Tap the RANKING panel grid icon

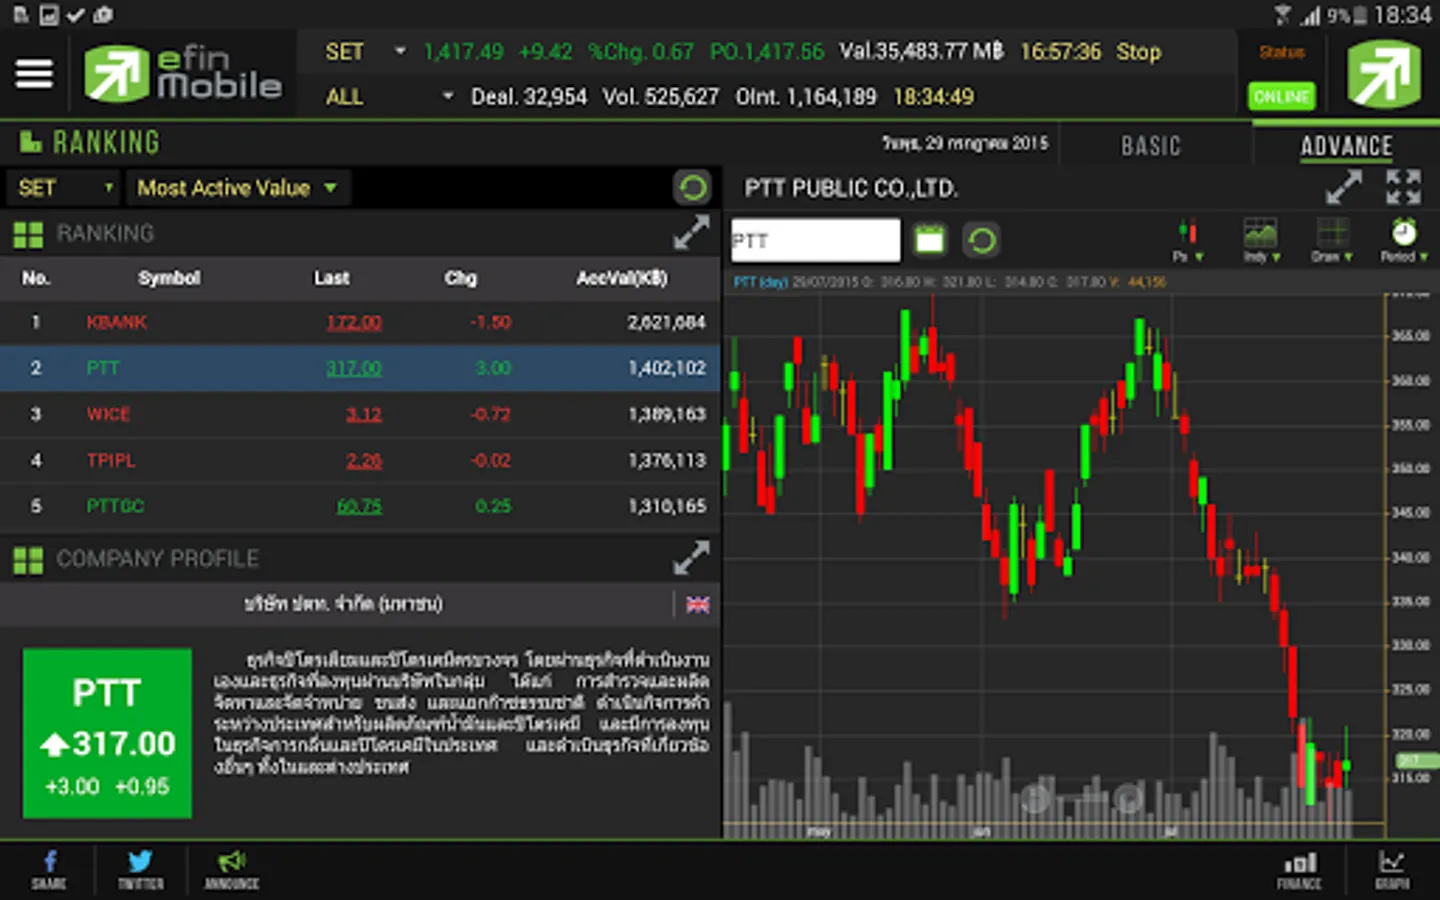28,235
